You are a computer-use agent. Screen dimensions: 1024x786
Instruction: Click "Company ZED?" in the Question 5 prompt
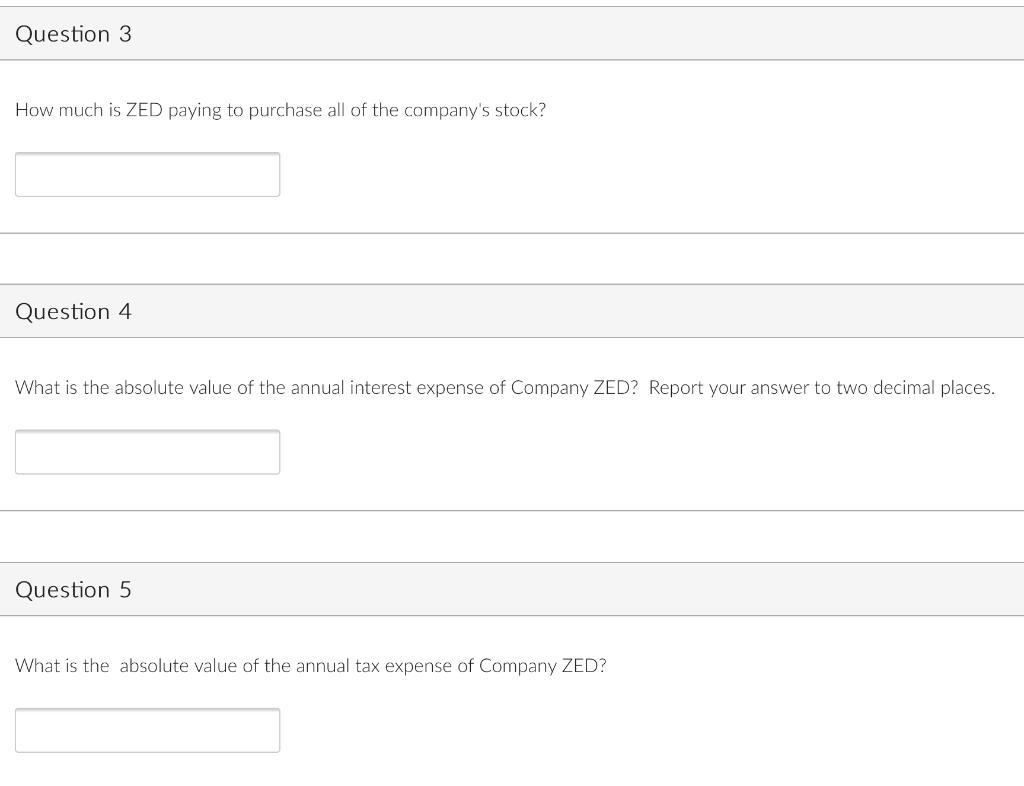(542, 666)
